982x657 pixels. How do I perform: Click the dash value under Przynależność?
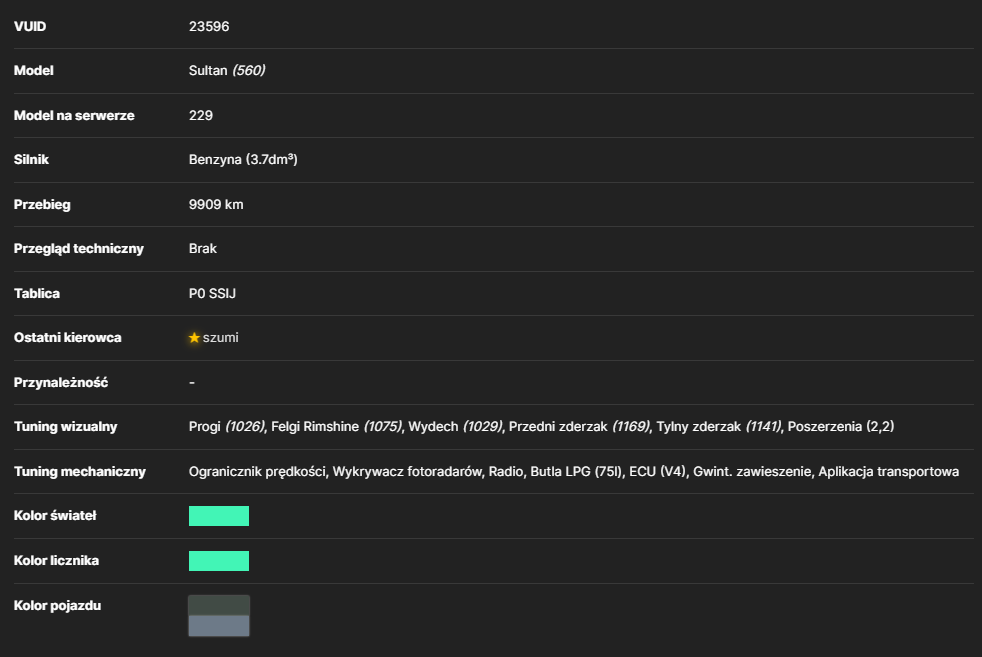pyautogui.click(x=192, y=383)
